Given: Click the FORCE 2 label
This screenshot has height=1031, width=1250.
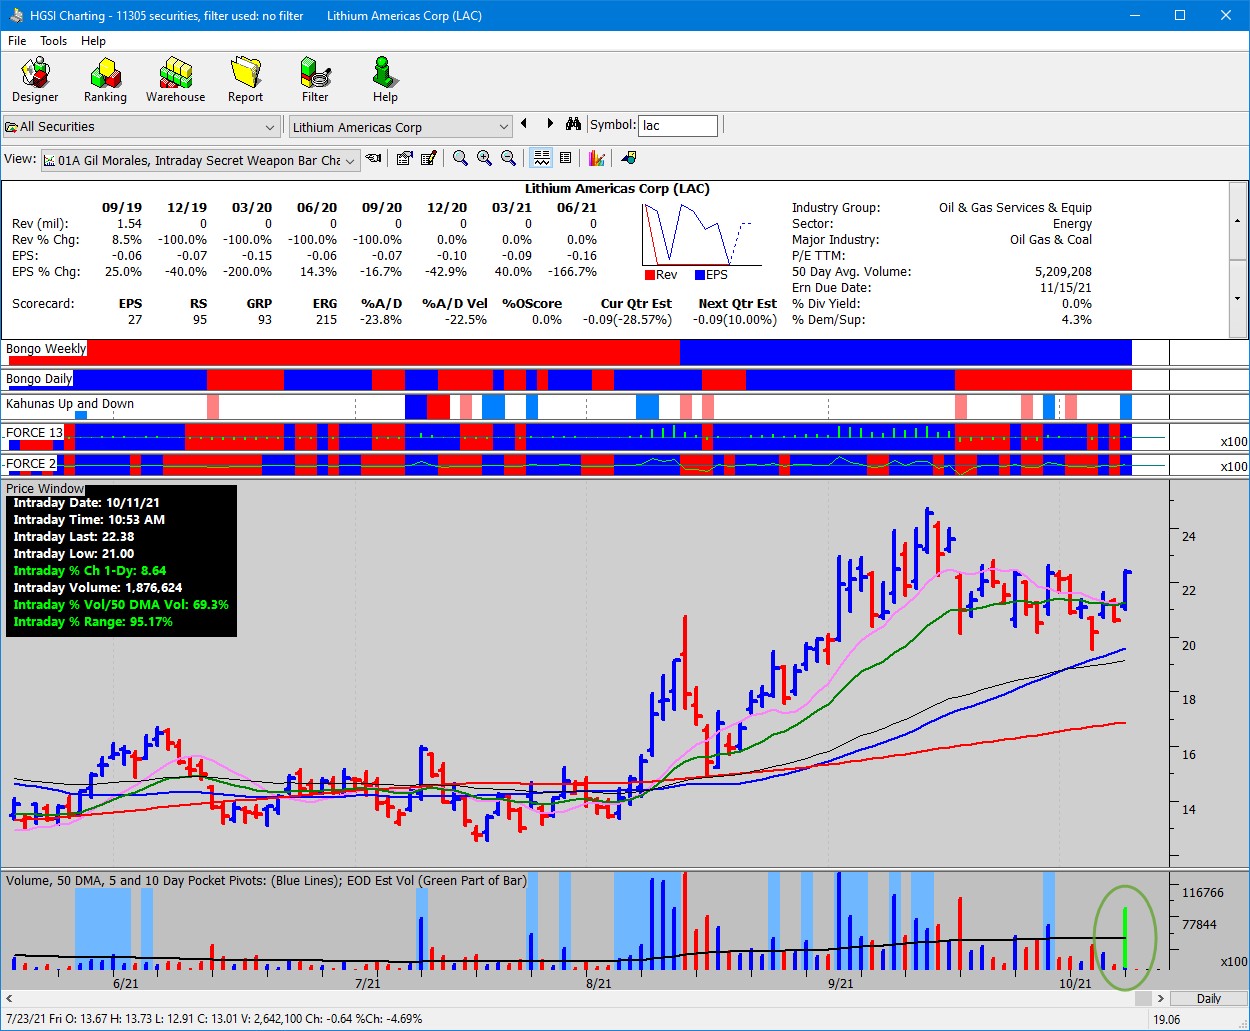Looking at the screenshot, I should 30,463.
